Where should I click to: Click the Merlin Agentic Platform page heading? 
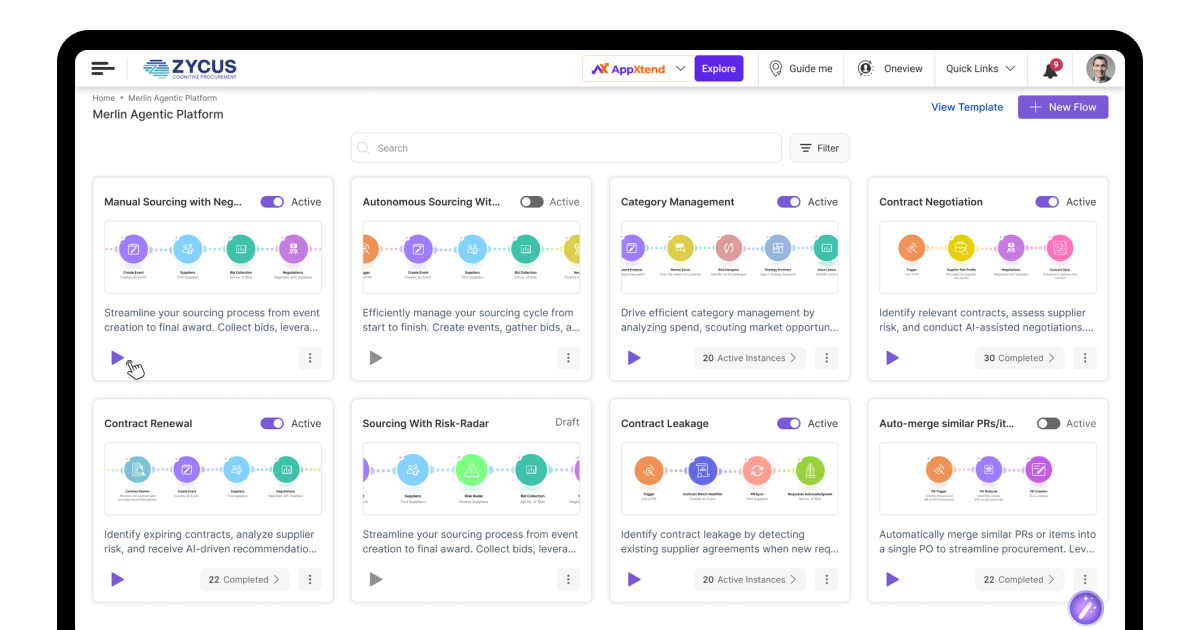(x=158, y=114)
